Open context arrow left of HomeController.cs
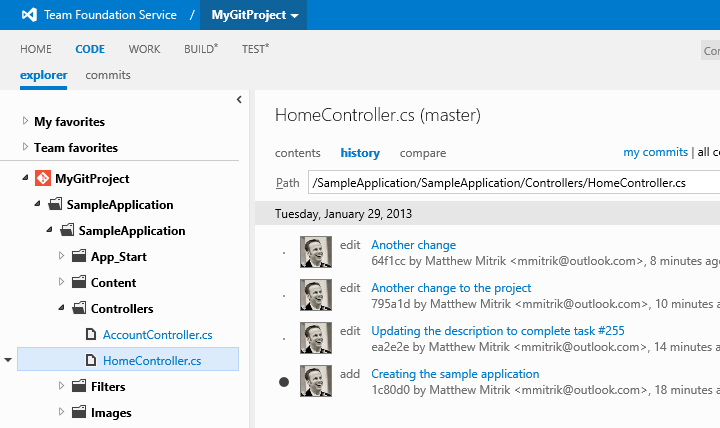 [8, 360]
